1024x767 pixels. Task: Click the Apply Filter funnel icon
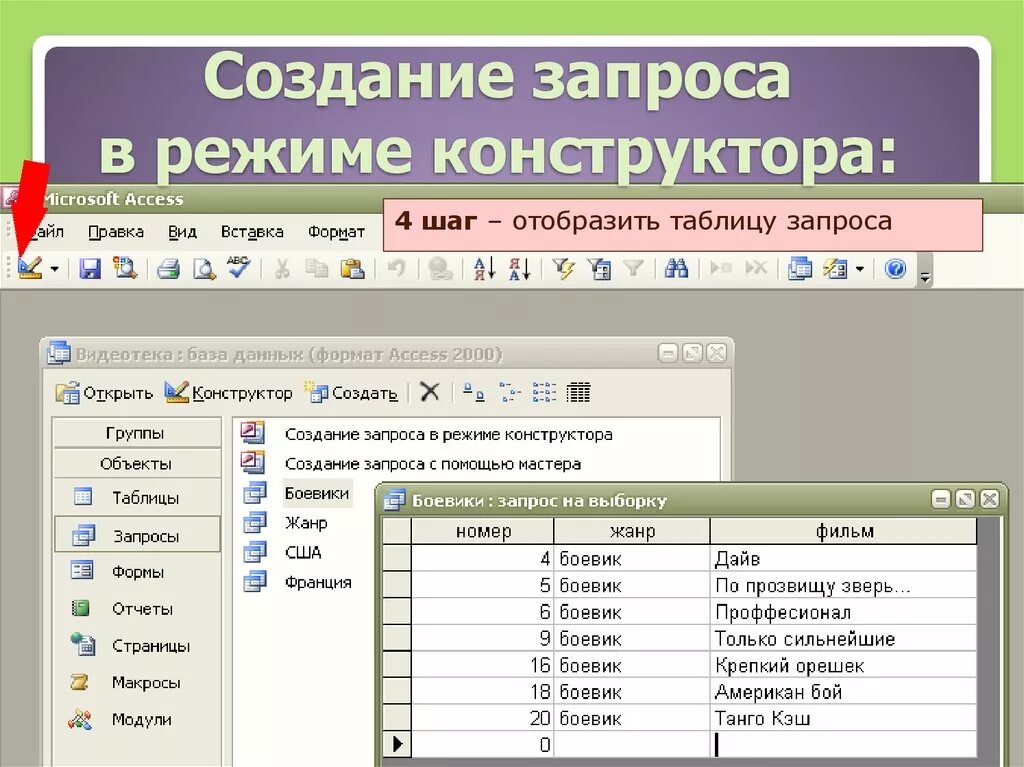[633, 268]
